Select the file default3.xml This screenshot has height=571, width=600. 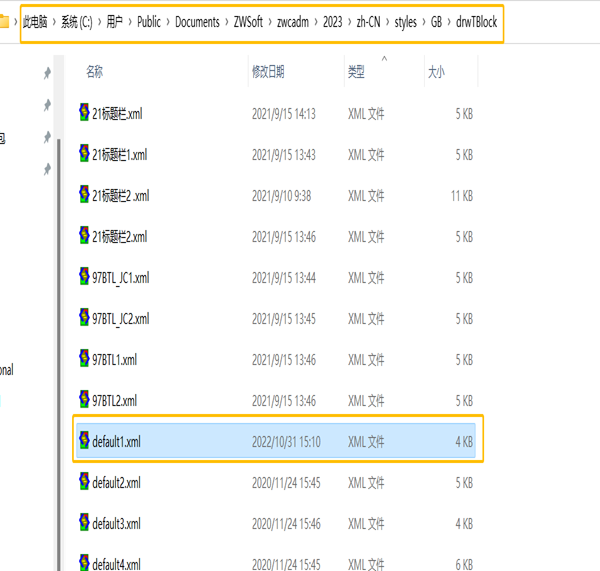point(116,524)
